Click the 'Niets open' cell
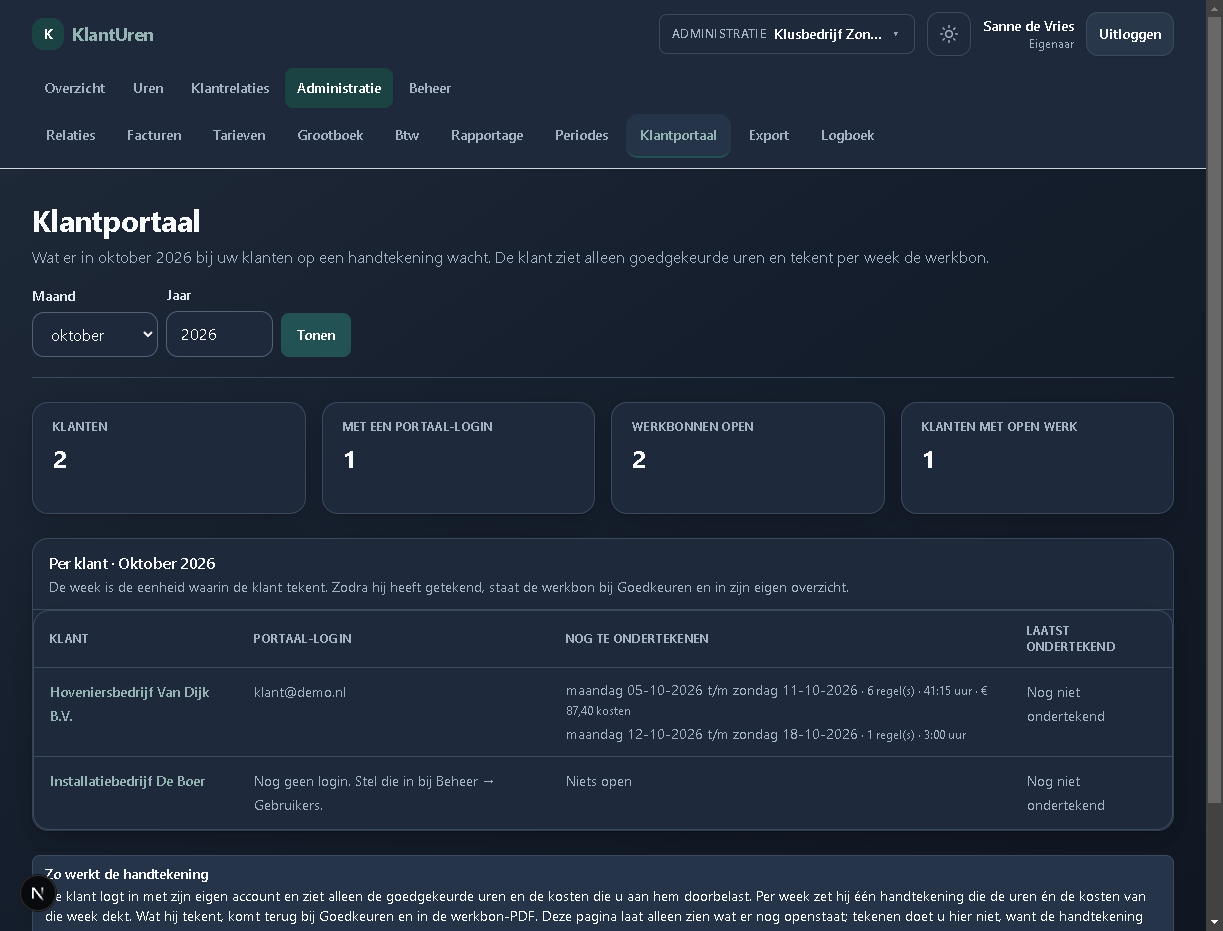The width and height of the screenshot is (1223, 931). [599, 781]
